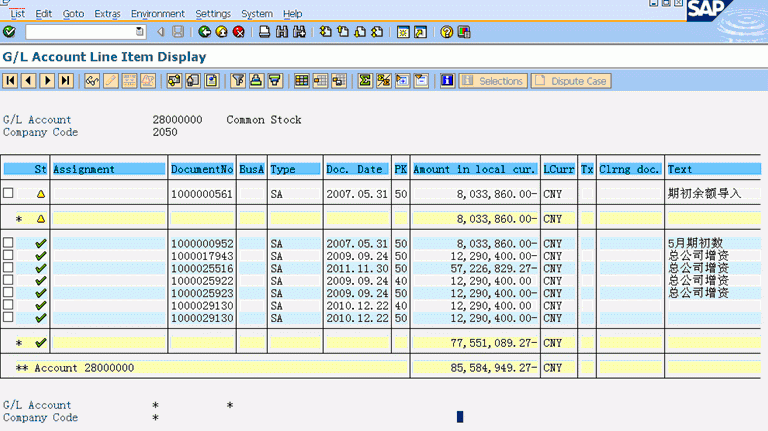Viewport: 768px width, 431px height.
Task: Click the Type column header
Action: click(294, 169)
